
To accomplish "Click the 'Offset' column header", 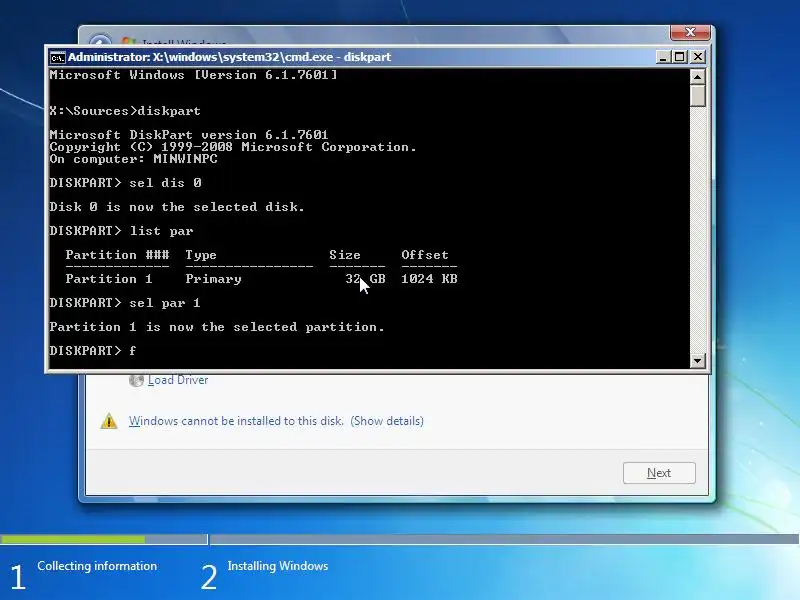I will coord(425,255).
